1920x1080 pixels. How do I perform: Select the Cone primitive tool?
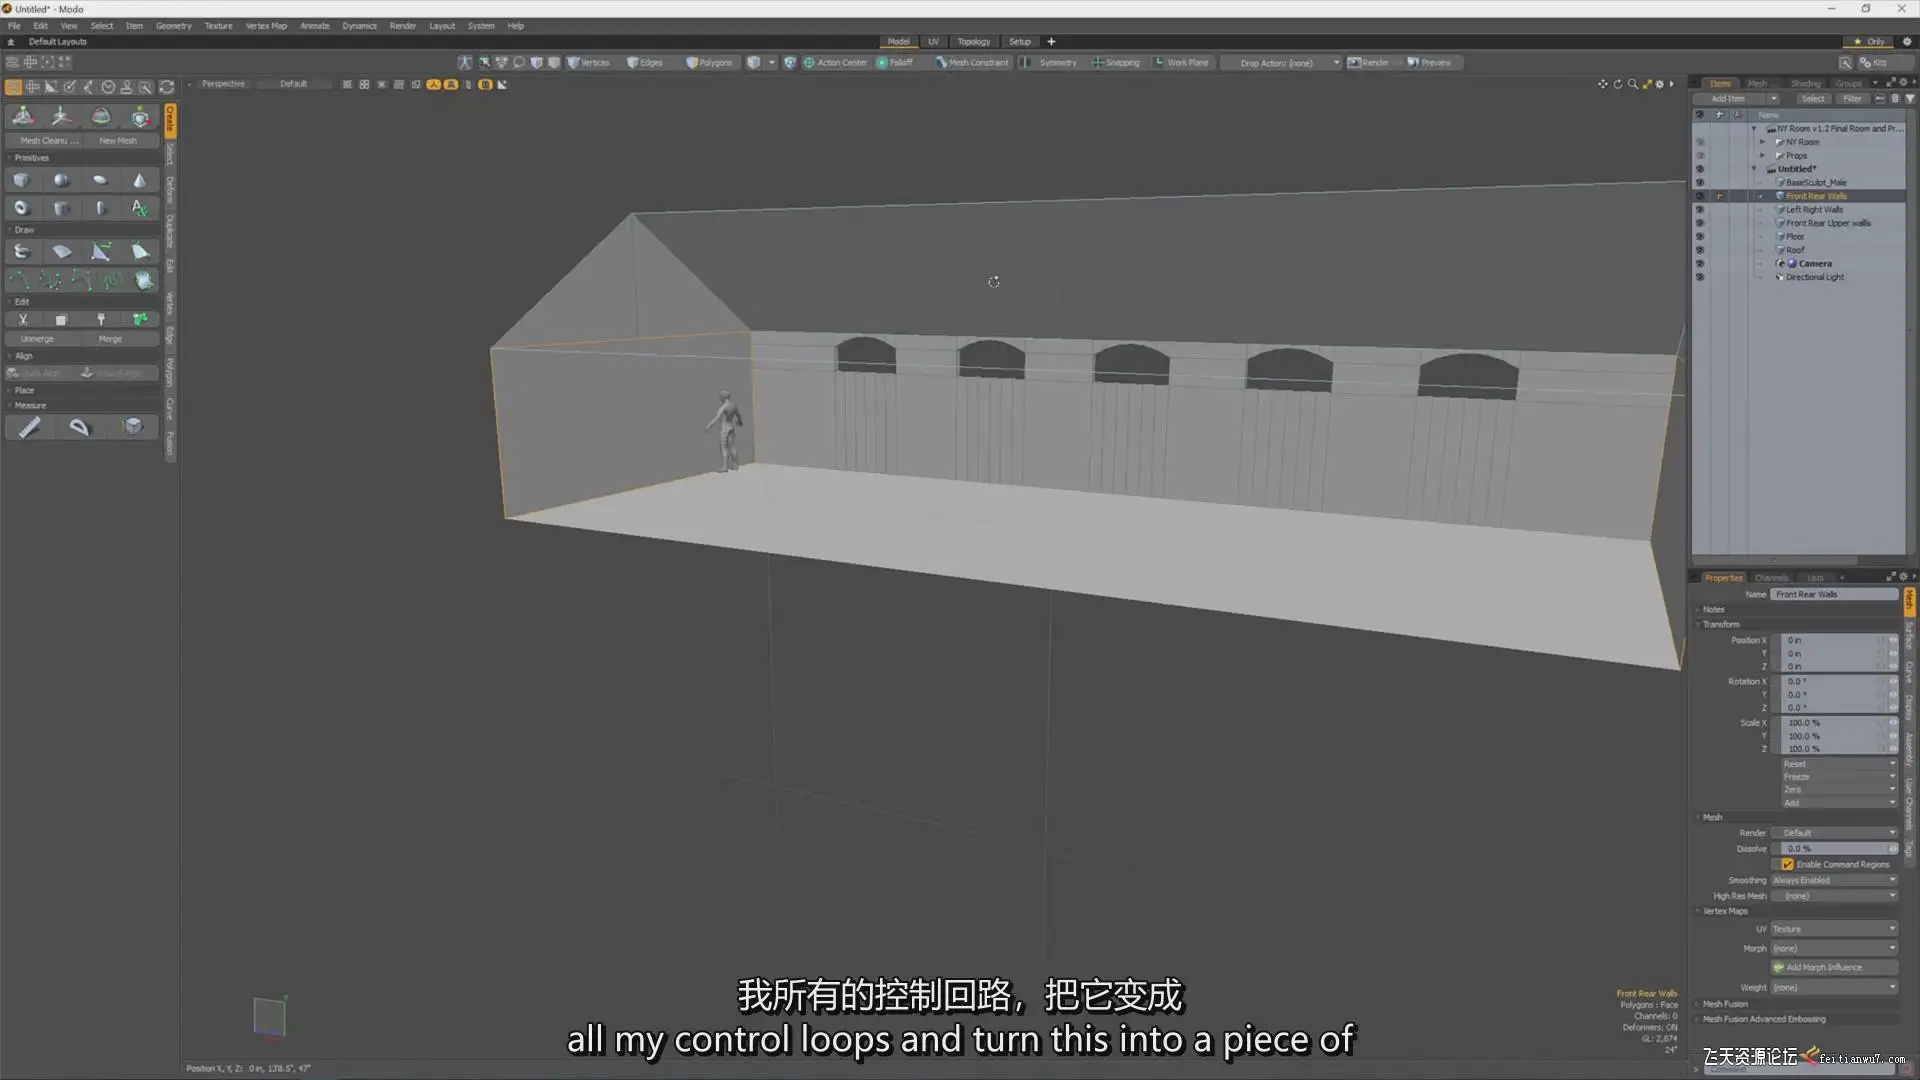pos(139,180)
